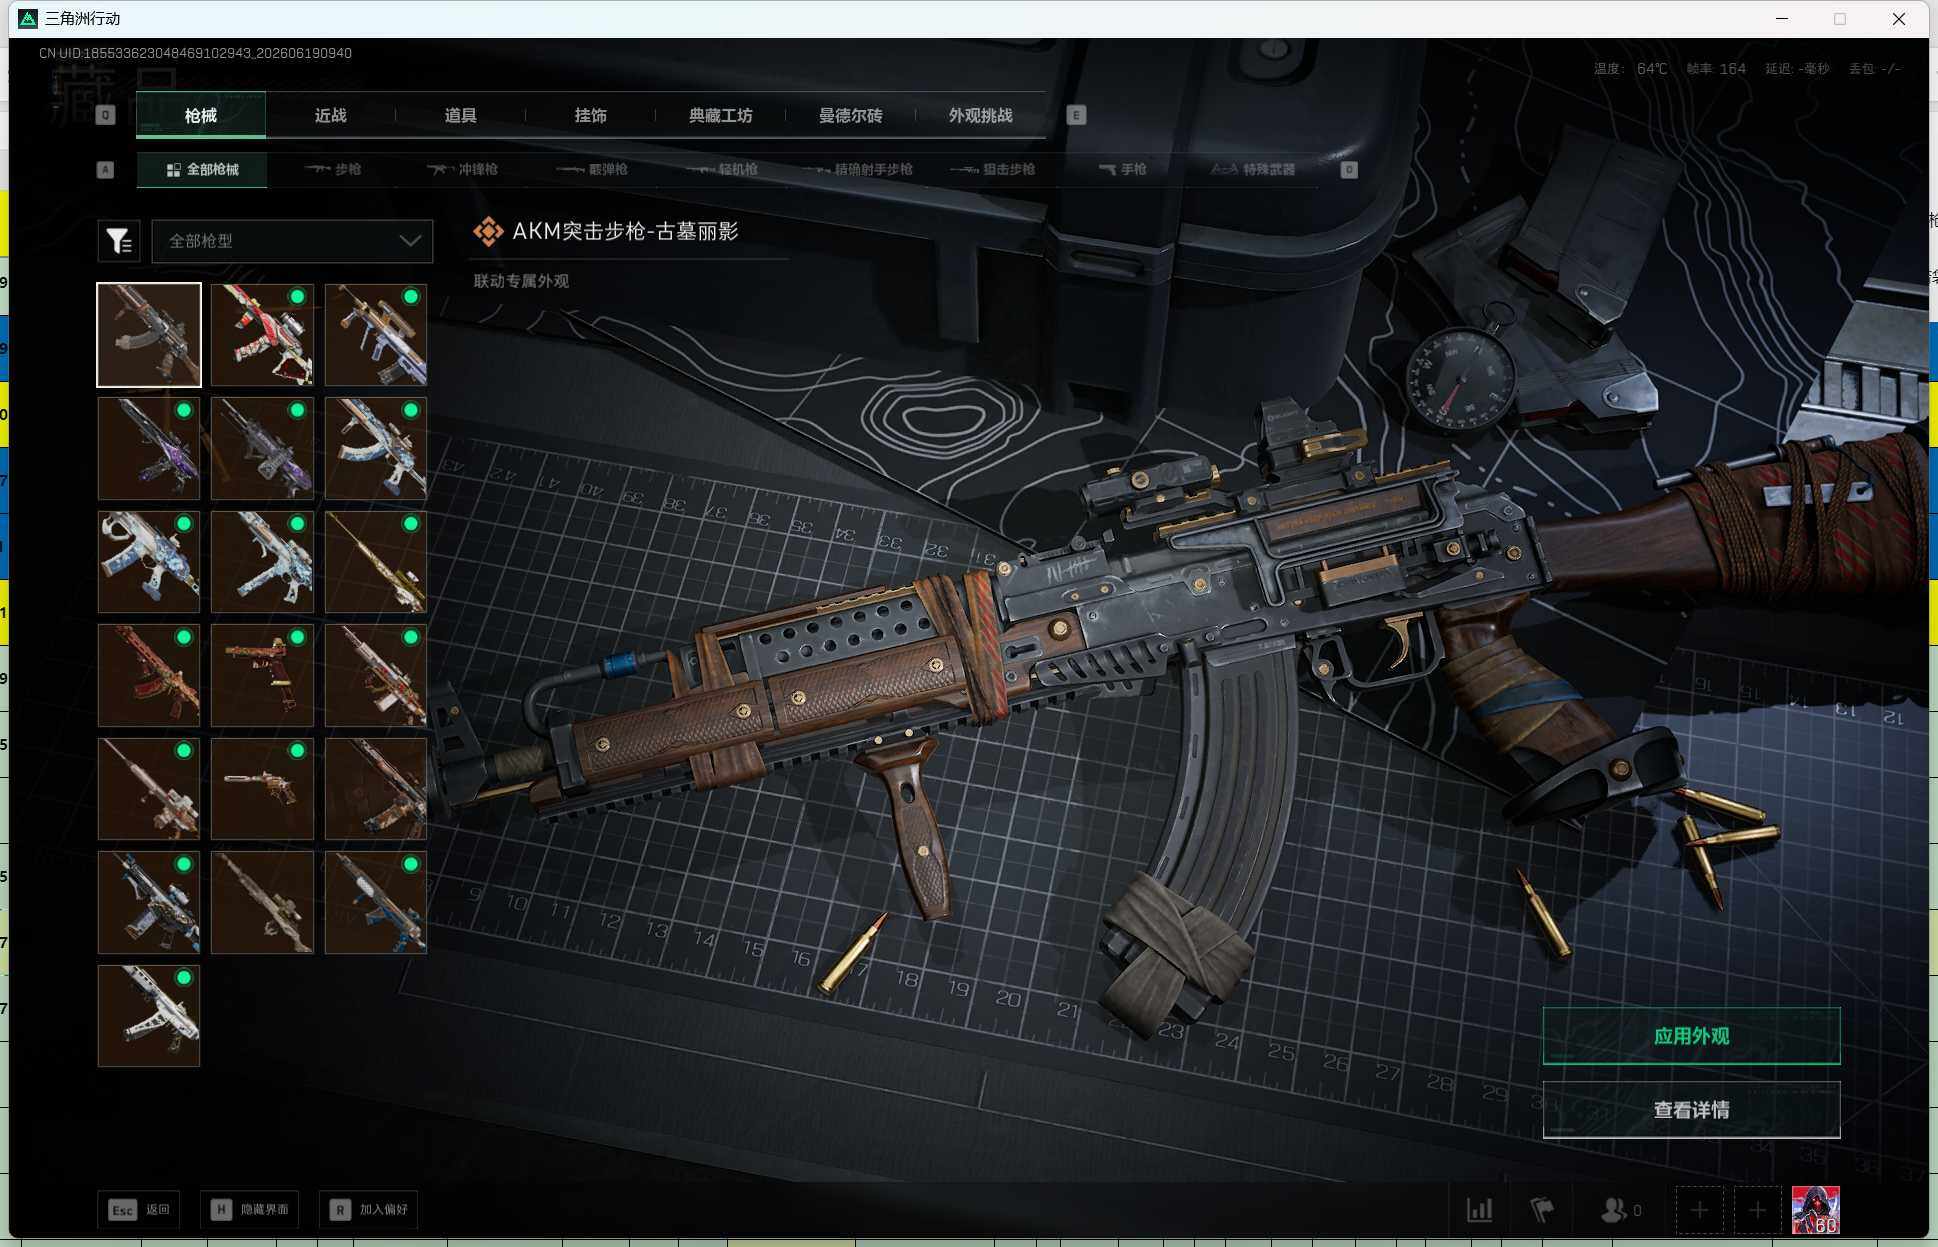The height and width of the screenshot is (1247, 1938).
Task: Open the 道具 tab
Action: click(x=461, y=115)
